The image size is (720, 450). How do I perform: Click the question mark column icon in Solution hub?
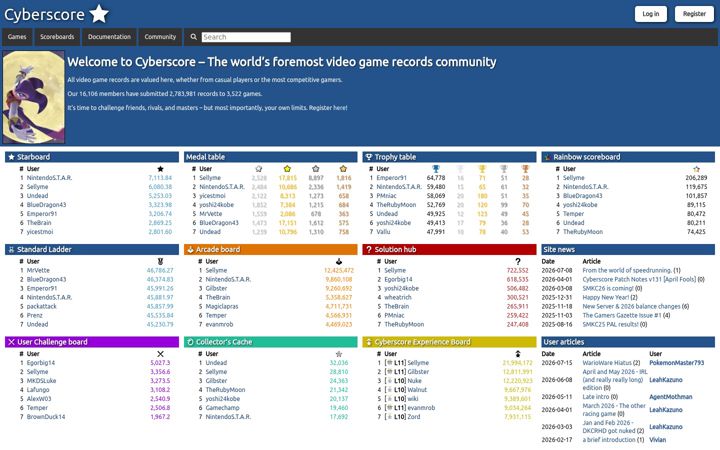pyautogui.click(x=518, y=261)
